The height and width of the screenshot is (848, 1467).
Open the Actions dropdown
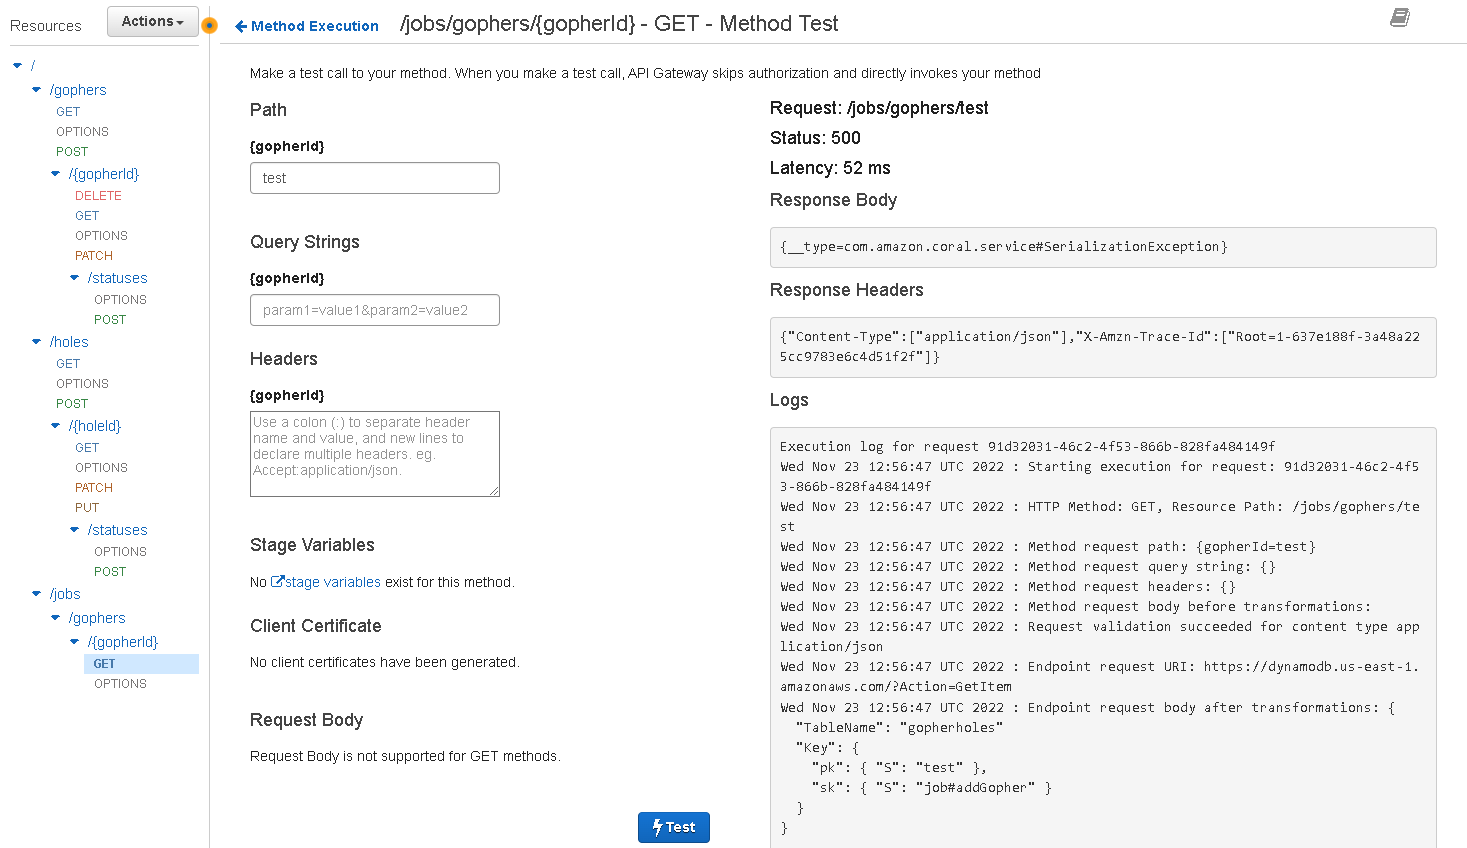point(153,22)
